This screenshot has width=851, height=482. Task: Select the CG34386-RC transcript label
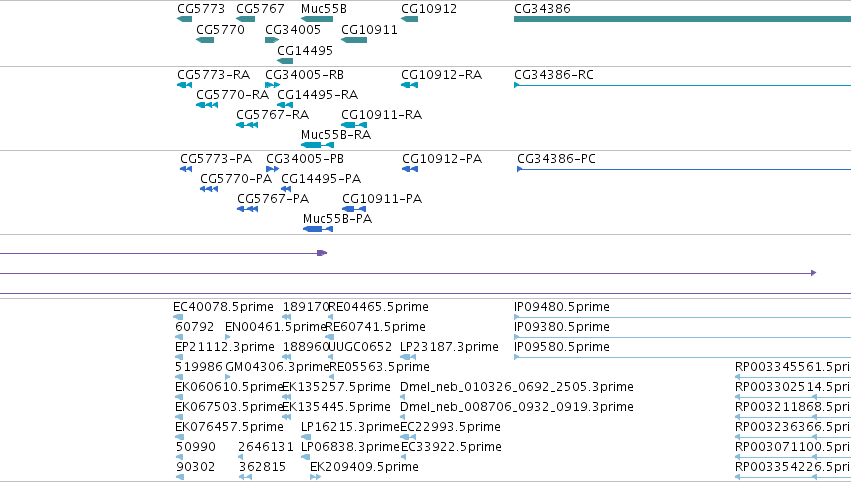[554, 74]
